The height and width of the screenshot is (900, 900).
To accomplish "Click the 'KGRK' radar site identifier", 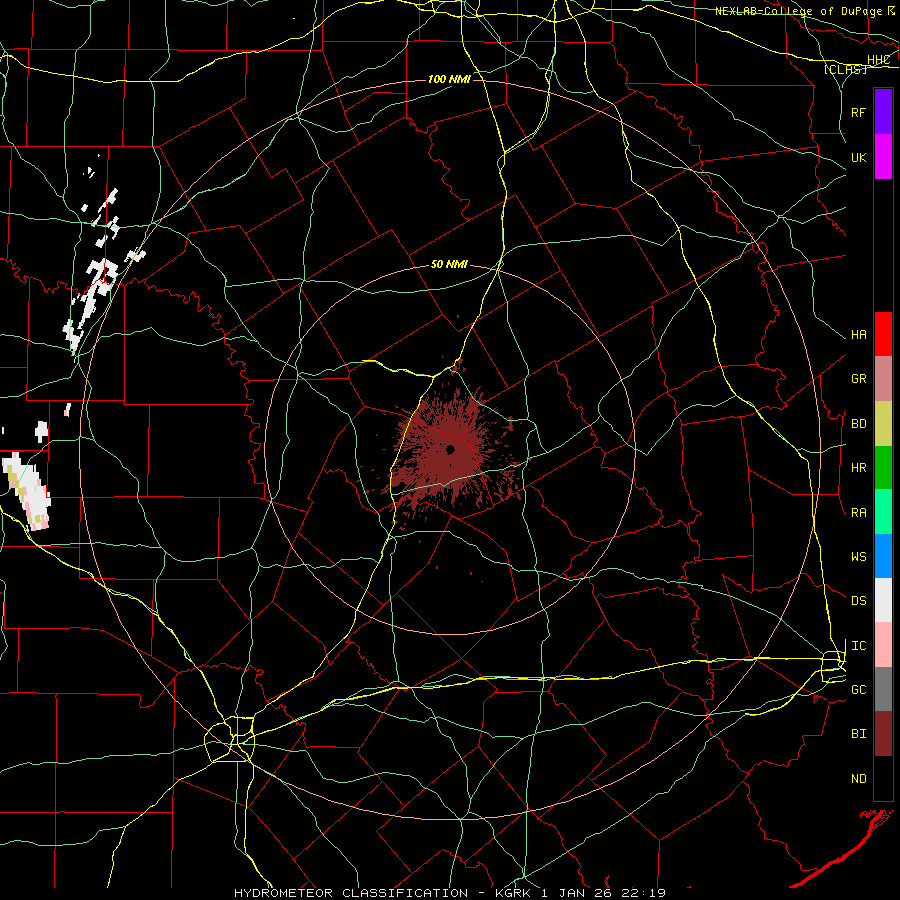I will [513, 893].
